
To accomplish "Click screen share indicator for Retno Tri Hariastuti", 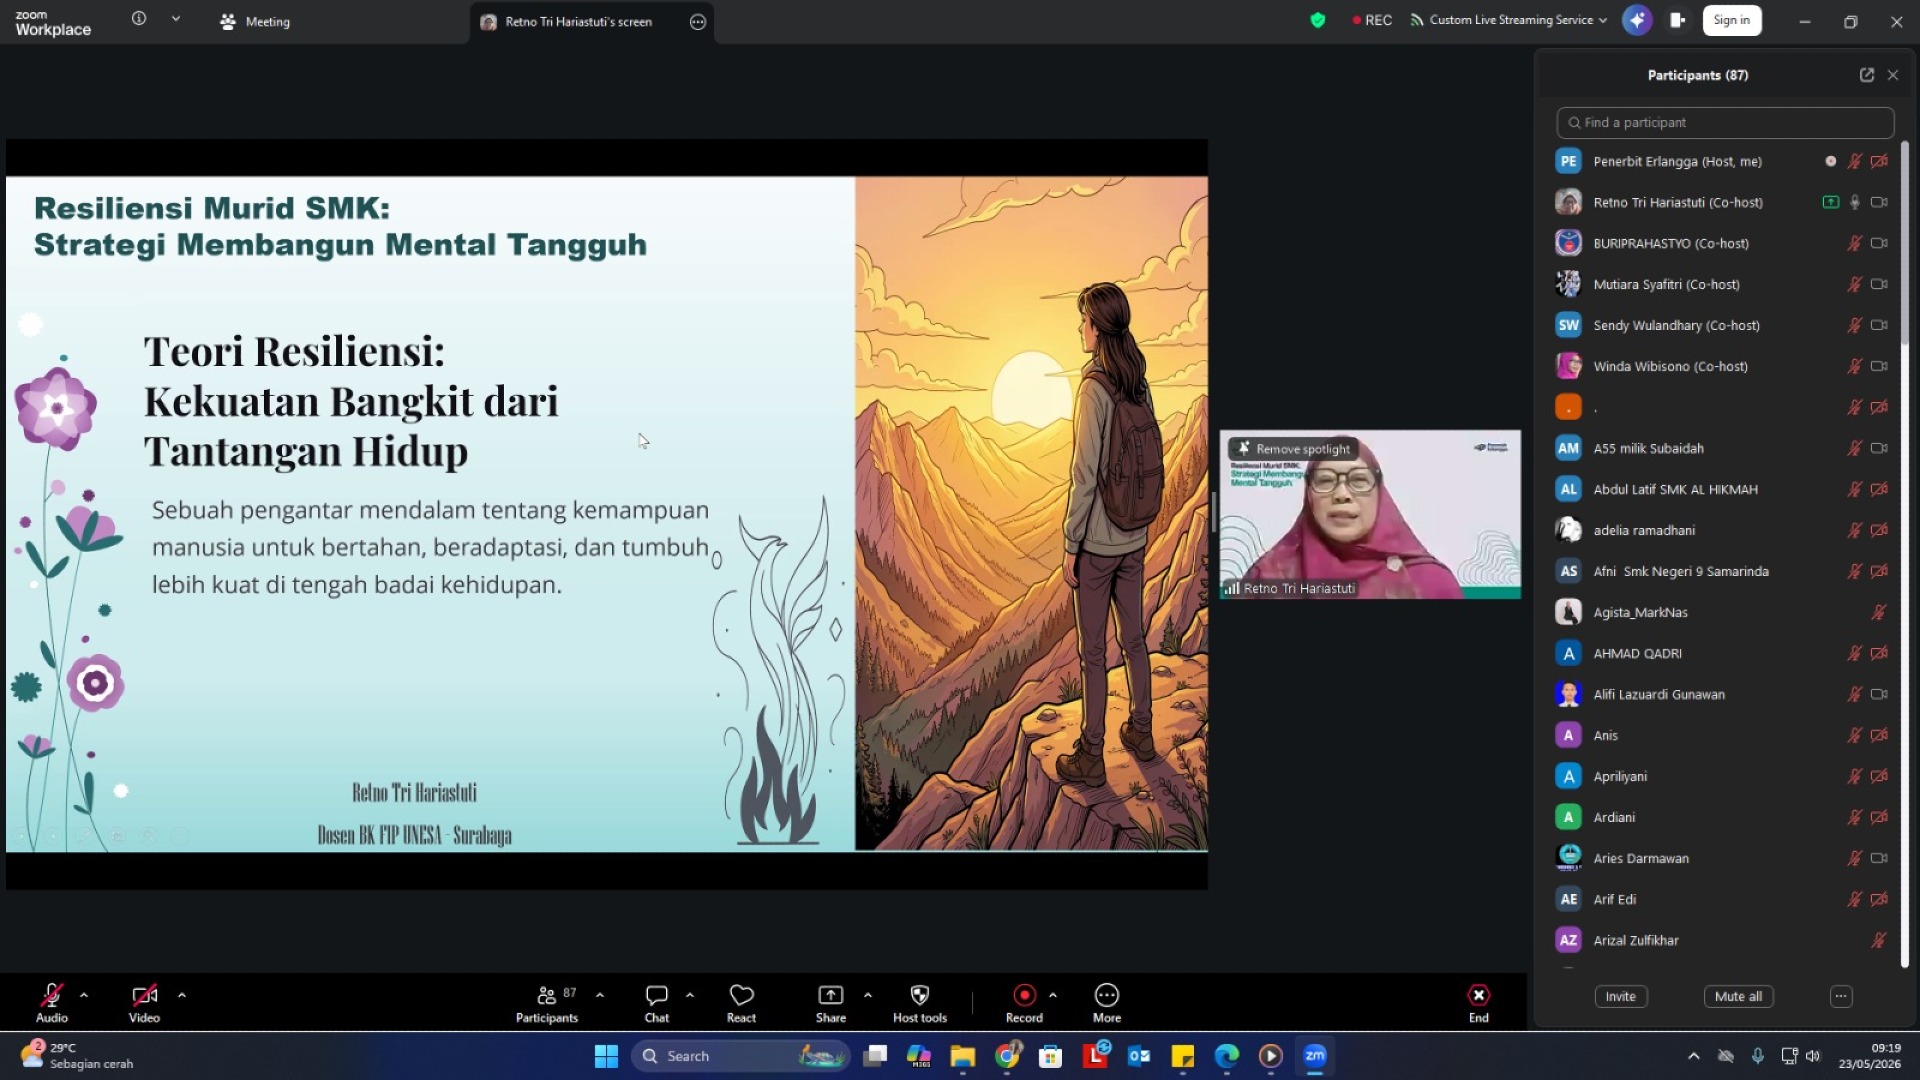I will pos(1830,202).
